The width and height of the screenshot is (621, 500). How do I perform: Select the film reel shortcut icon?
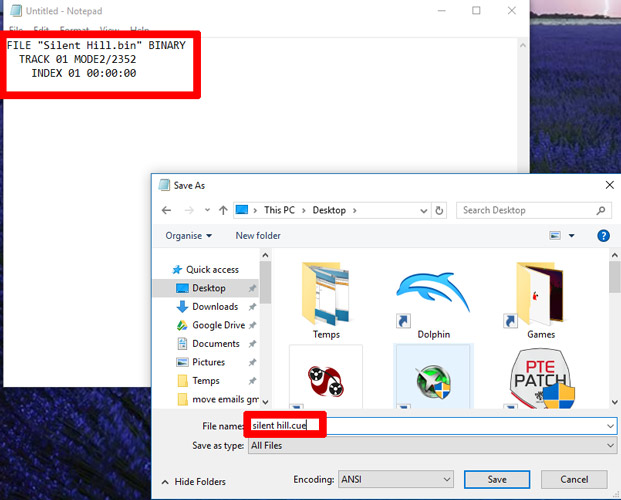(x=326, y=376)
